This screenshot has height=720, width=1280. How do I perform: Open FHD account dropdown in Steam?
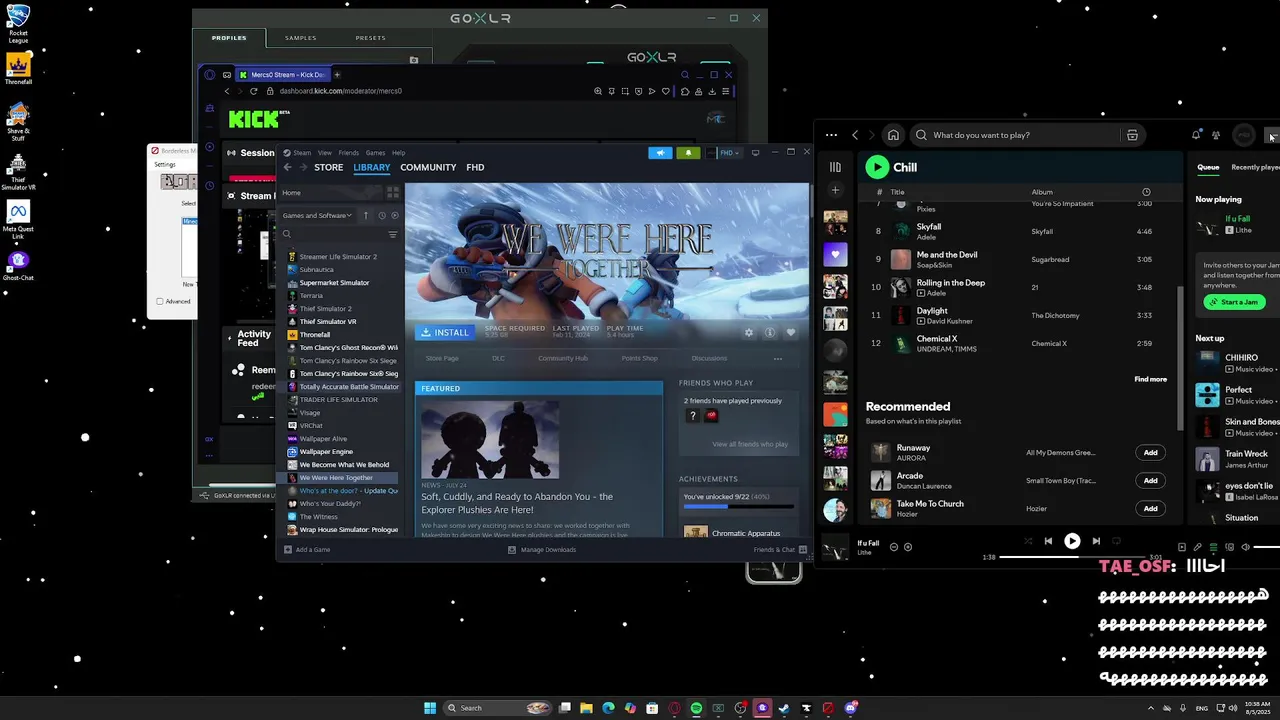point(730,153)
